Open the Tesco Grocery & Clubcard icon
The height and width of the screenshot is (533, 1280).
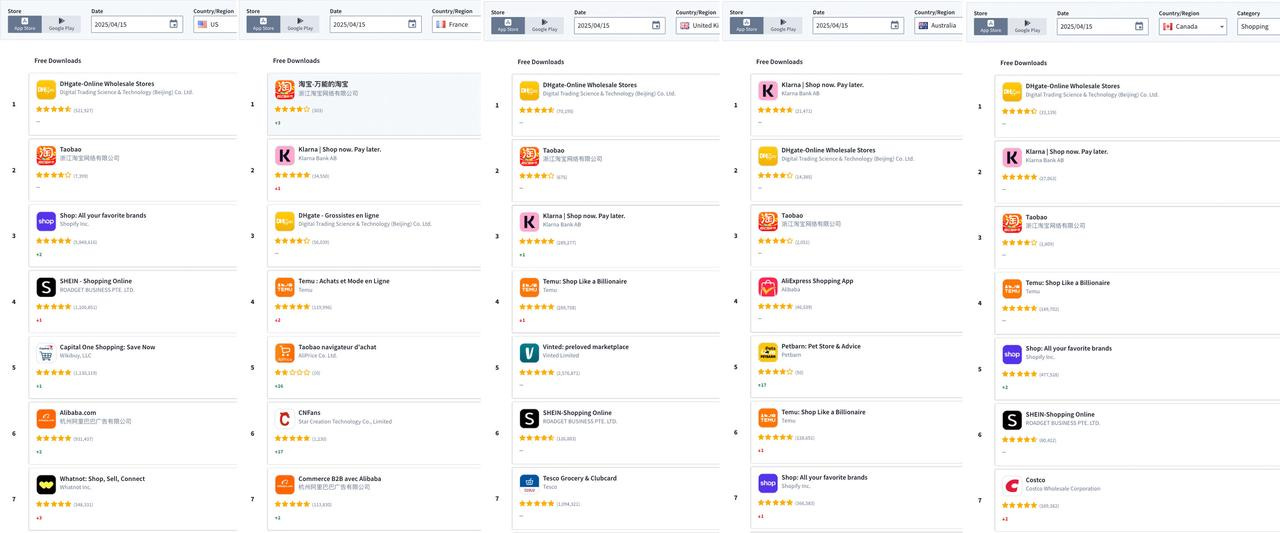coord(529,484)
